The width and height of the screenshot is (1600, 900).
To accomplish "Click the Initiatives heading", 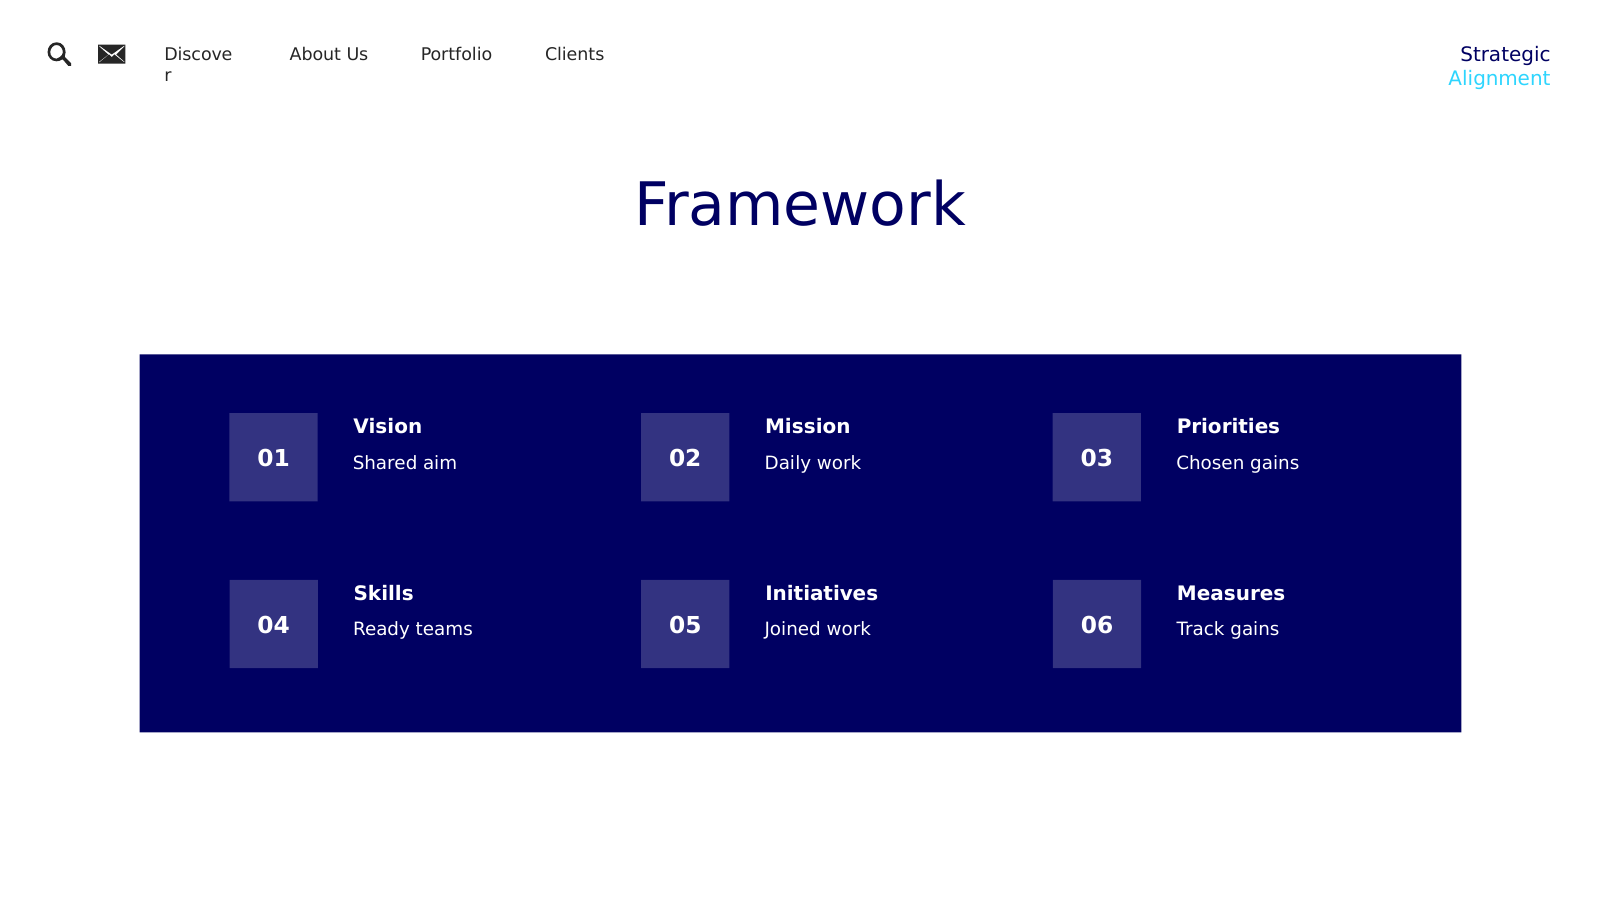I will click(821, 593).
